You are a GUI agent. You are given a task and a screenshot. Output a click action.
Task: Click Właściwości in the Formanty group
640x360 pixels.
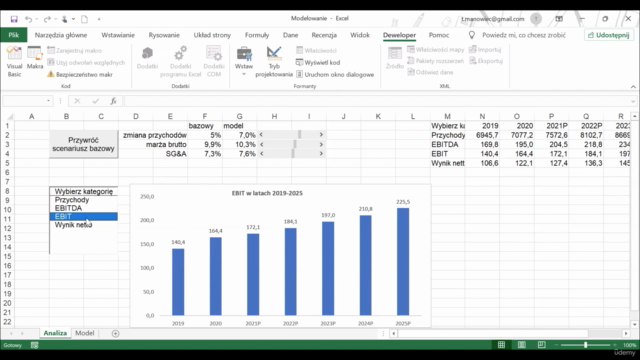pos(316,51)
